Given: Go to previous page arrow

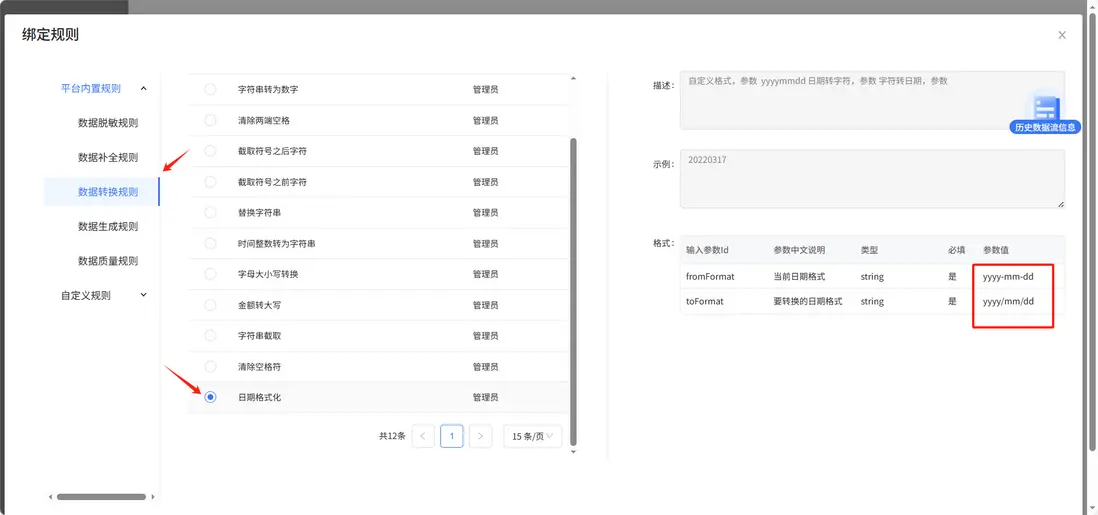Looking at the screenshot, I should 423,436.
